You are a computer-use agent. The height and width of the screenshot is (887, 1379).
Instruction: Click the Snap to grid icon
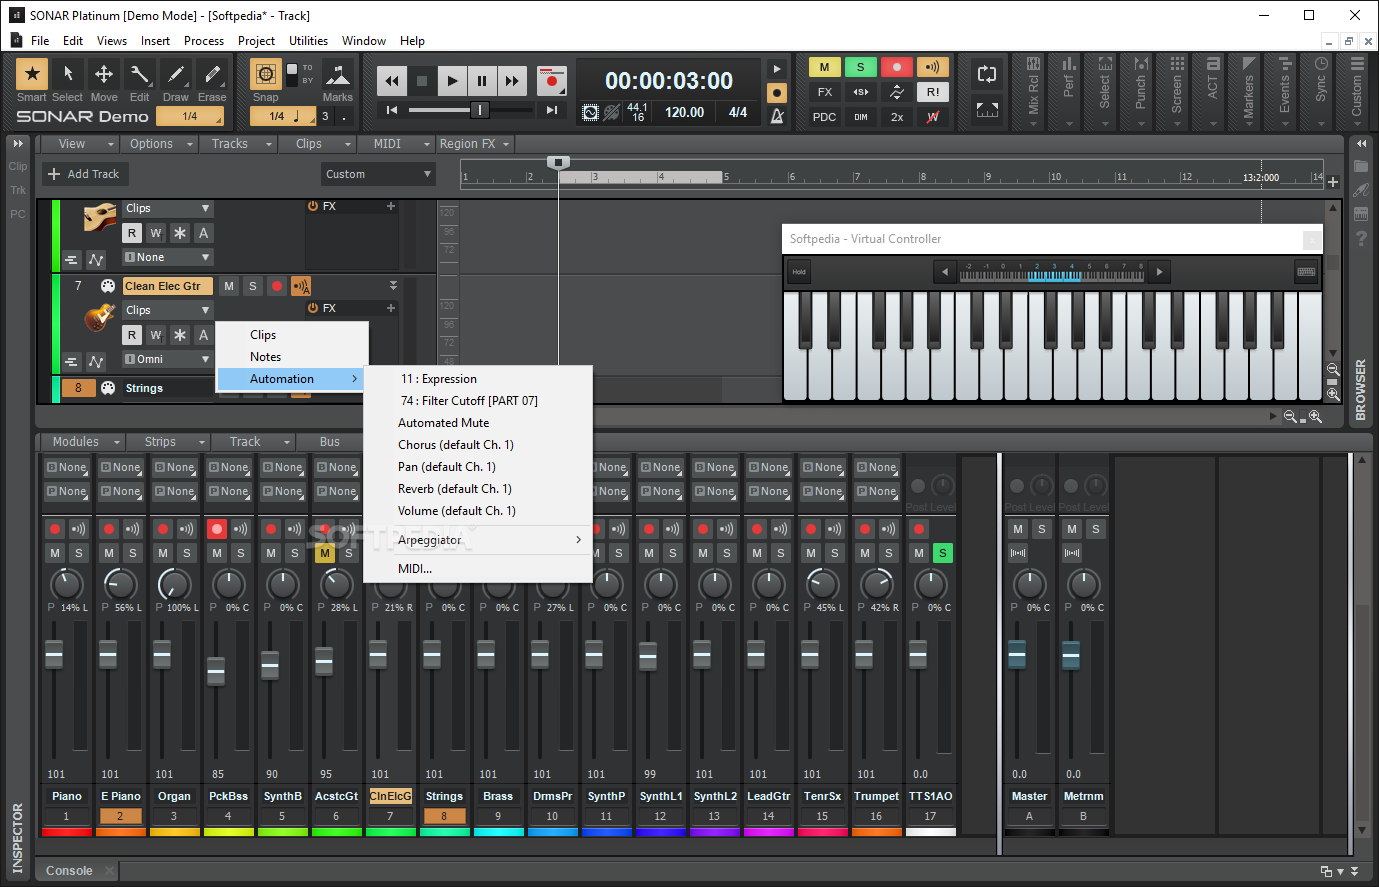pyautogui.click(x=265, y=74)
